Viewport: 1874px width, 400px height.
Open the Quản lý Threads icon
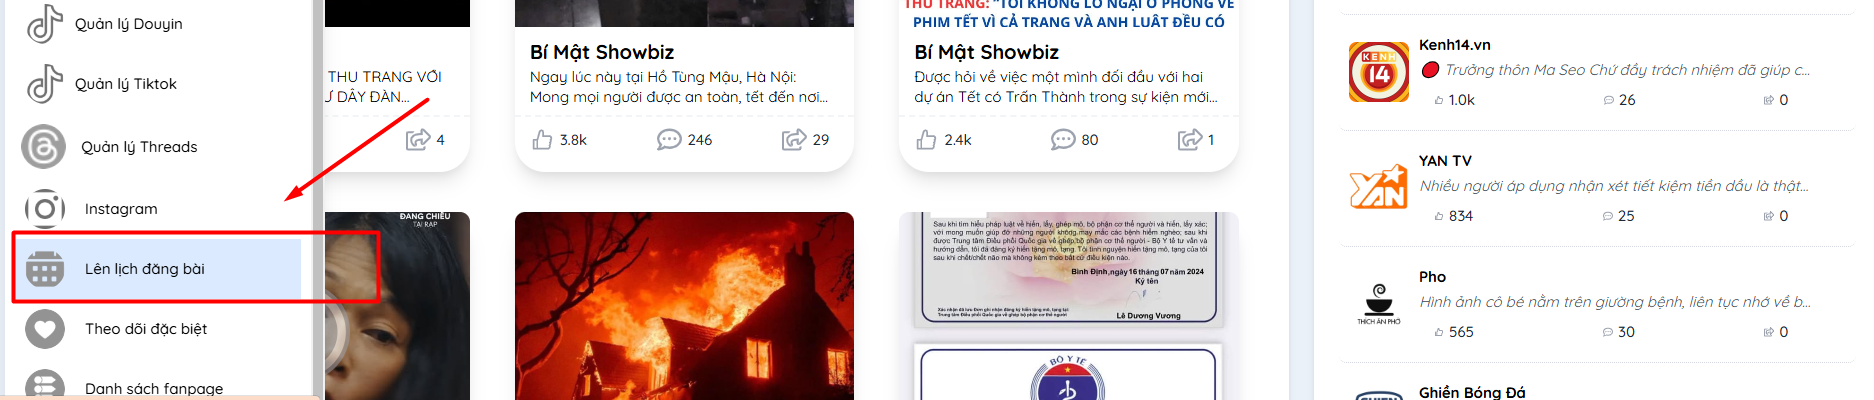[44, 147]
